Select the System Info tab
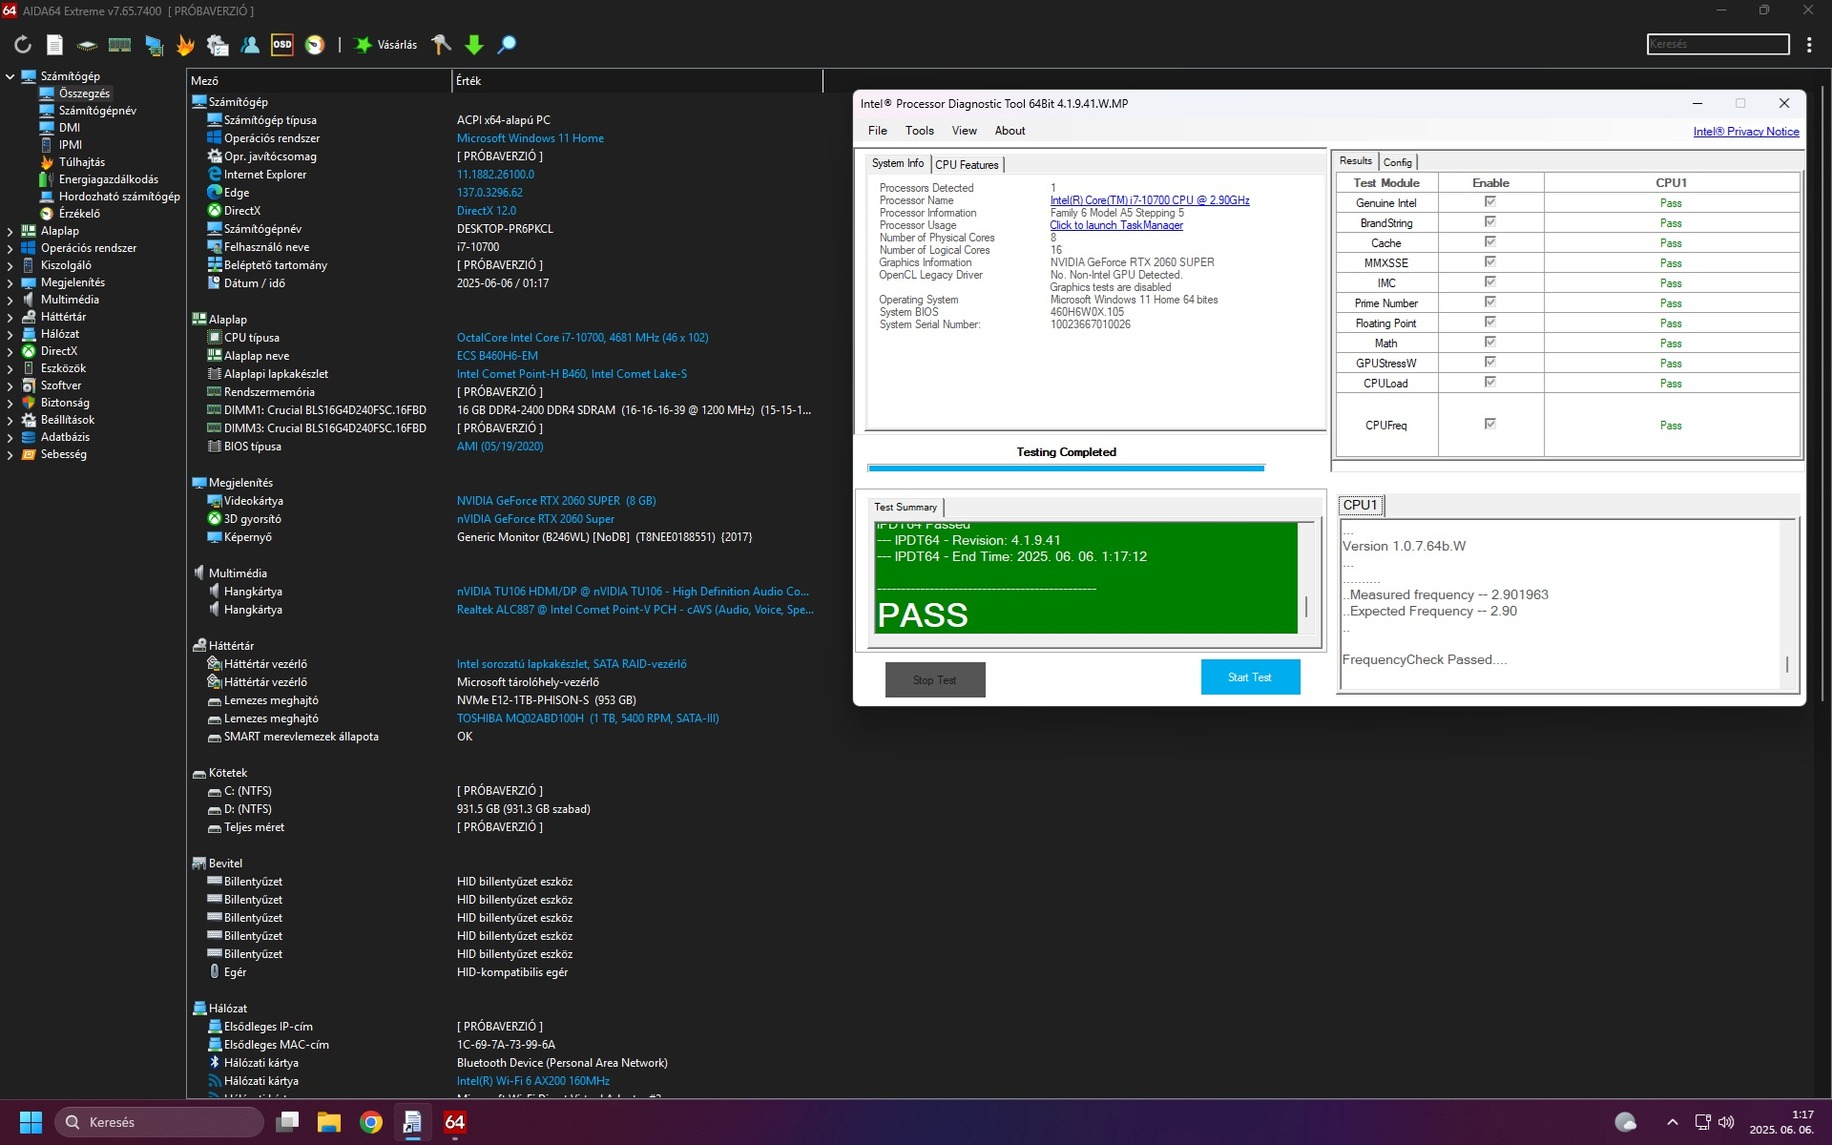Screen dimensions: 1832x1145 point(897,163)
